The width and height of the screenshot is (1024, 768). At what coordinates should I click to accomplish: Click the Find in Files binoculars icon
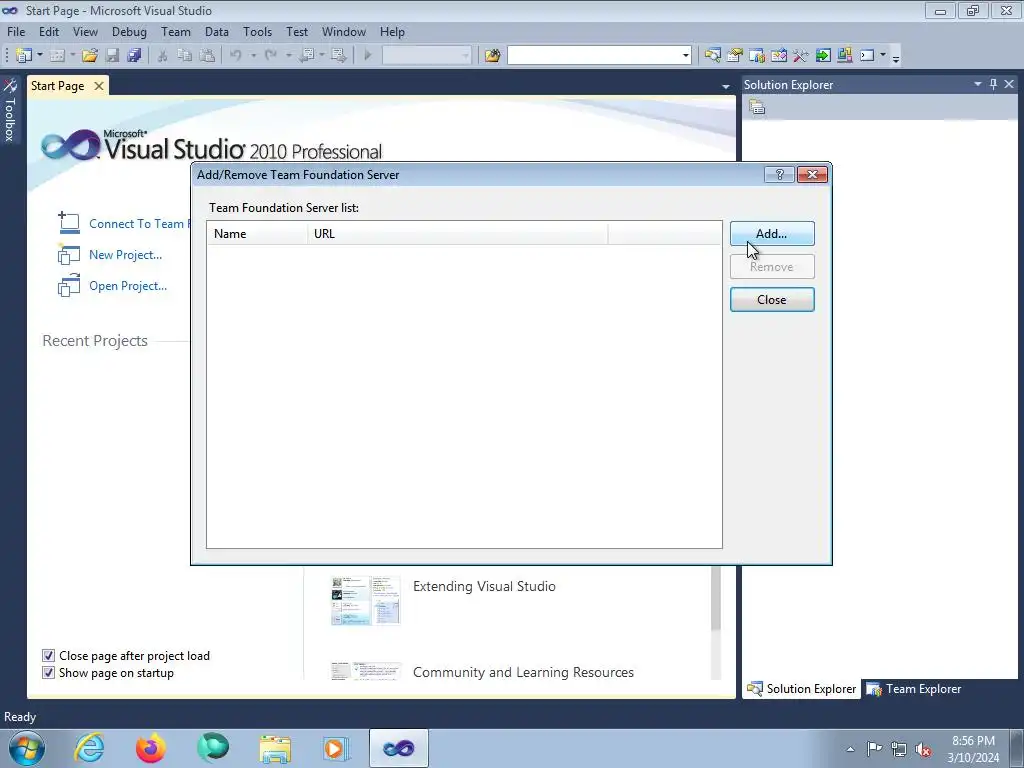492,56
